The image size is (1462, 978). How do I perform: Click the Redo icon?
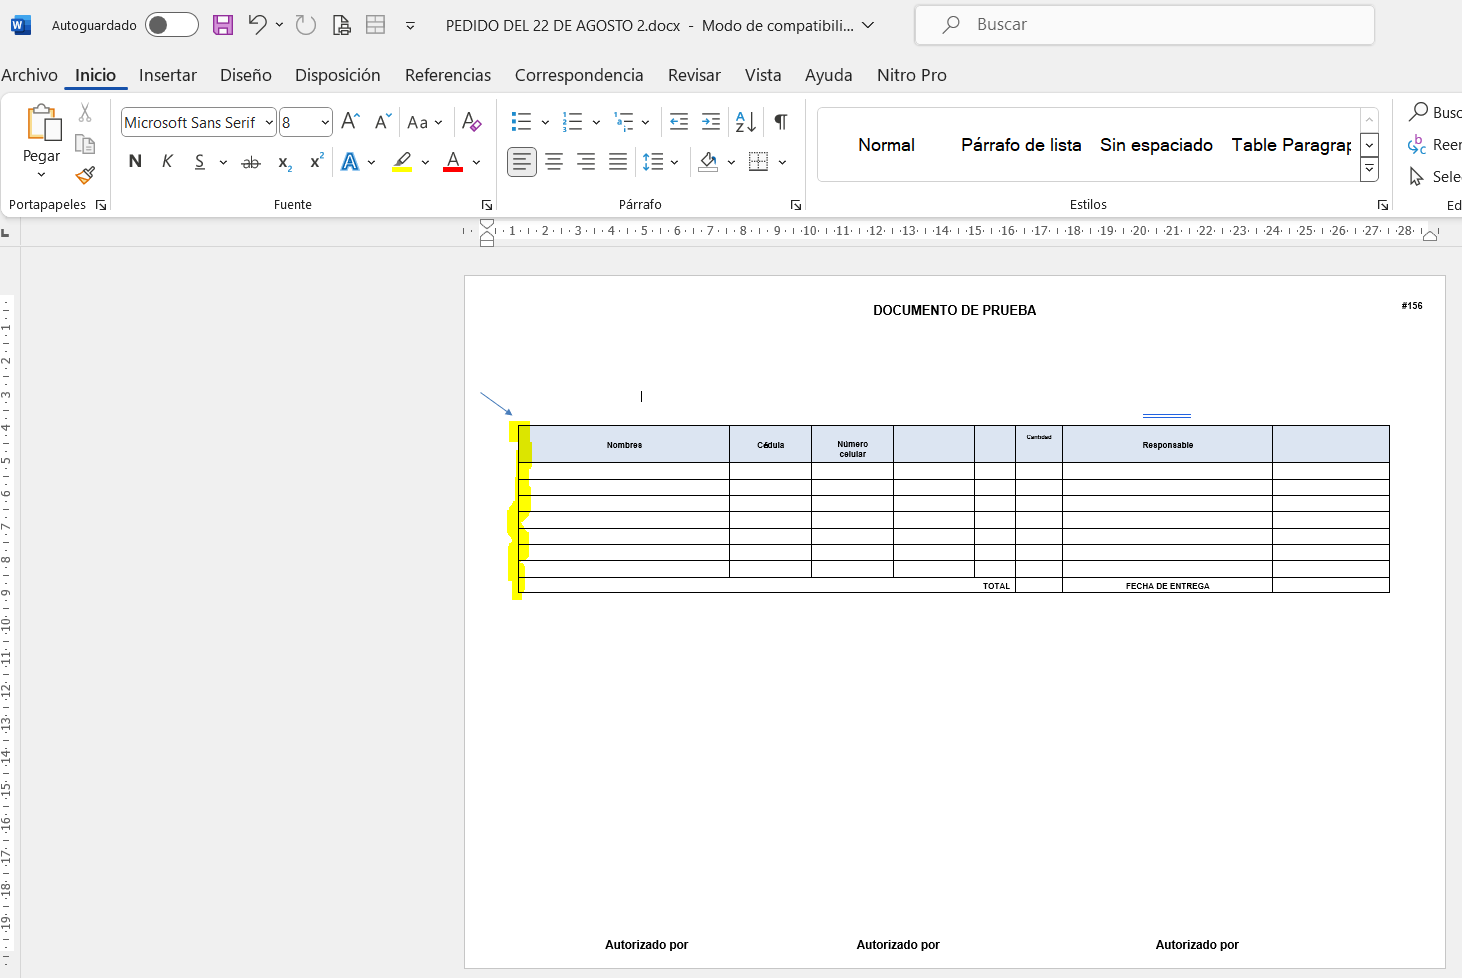[306, 25]
